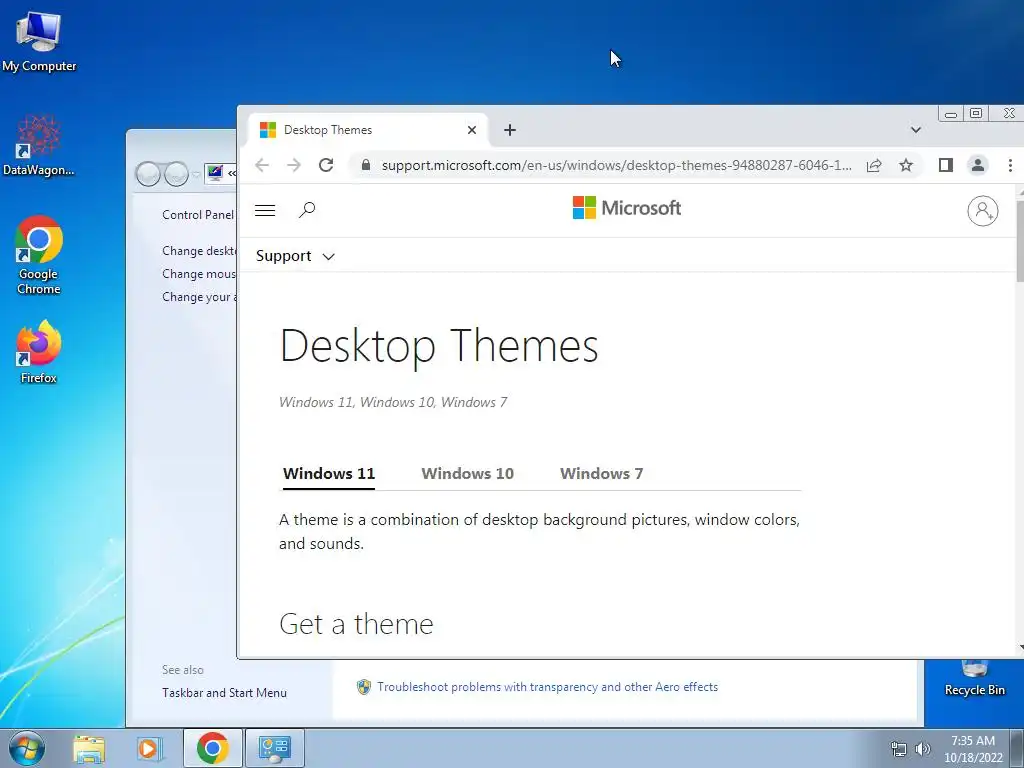Image resolution: width=1024 pixels, height=768 pixels.
Task: View site information lock icon
Action: click(366, 165)
